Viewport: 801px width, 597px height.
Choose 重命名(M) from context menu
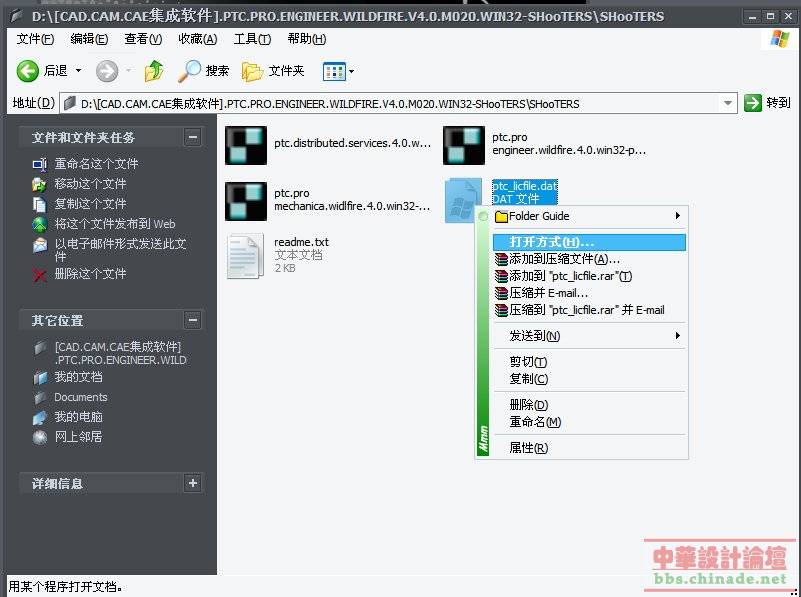(589, 422)
